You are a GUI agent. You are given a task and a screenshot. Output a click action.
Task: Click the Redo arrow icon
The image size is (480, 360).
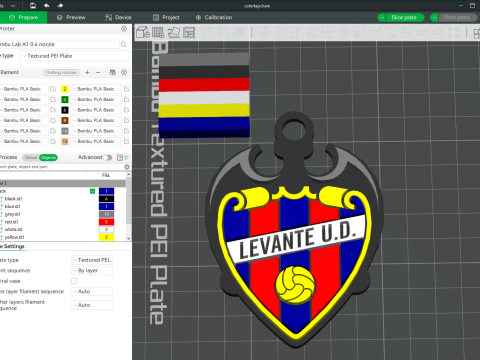tap(60, 5)
